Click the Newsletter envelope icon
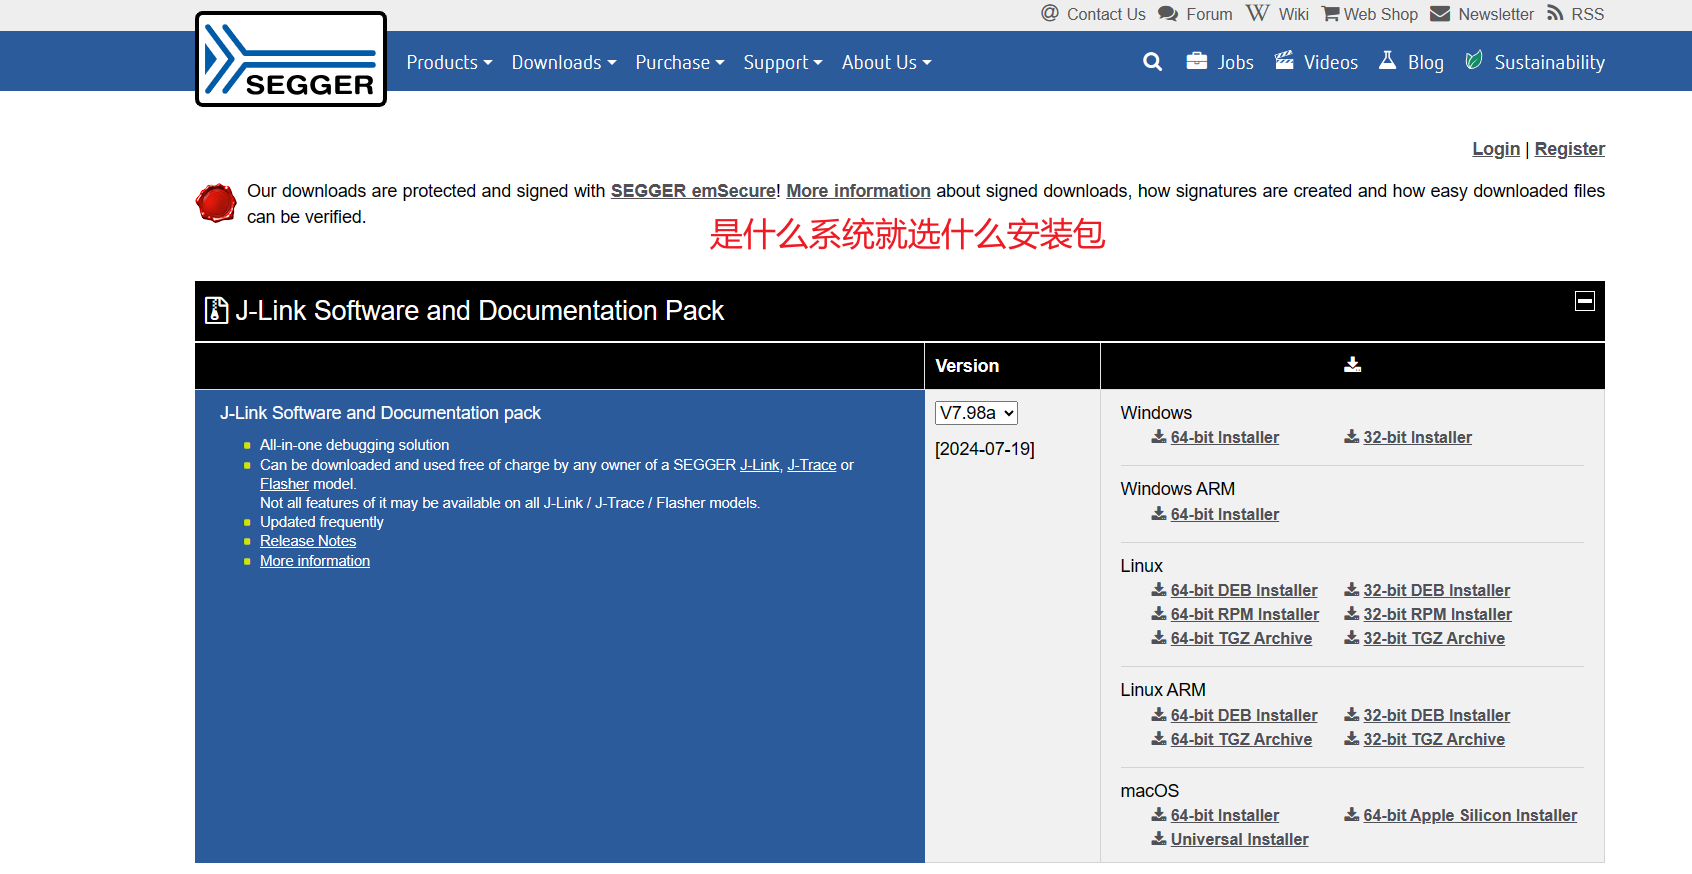Image resolution: width=1692 pixels, height=874 pixels. point(1440,14)
